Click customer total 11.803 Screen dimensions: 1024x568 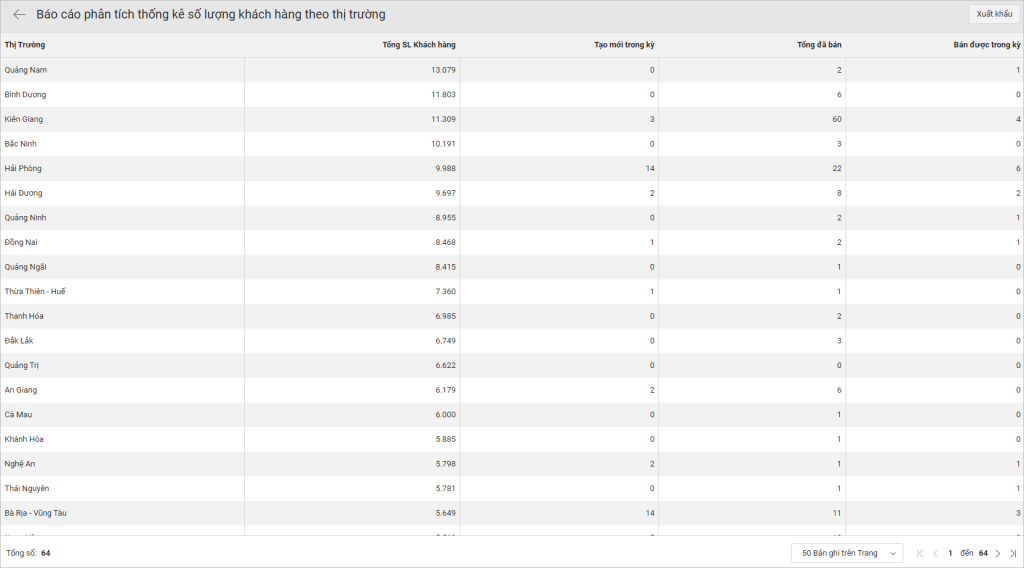tap(443, 95)
